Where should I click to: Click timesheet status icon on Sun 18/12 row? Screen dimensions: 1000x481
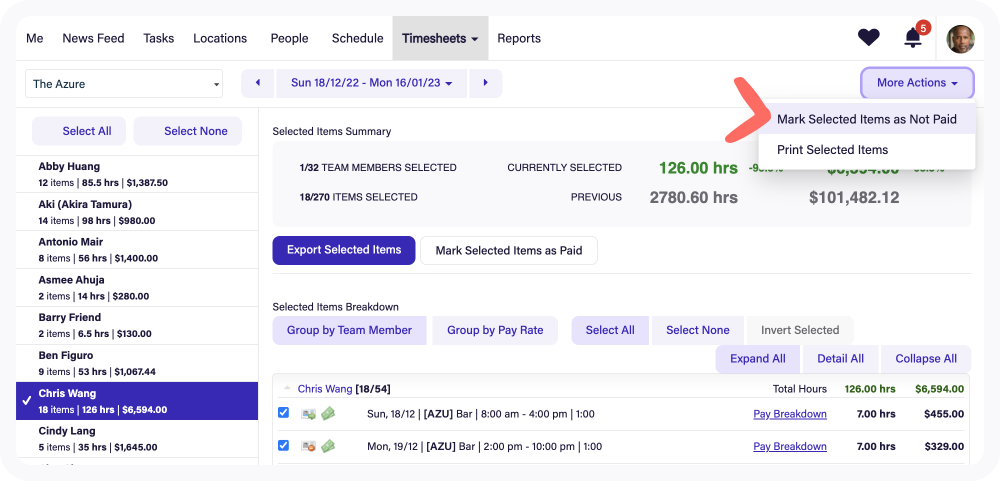click(x=309, y=414)
